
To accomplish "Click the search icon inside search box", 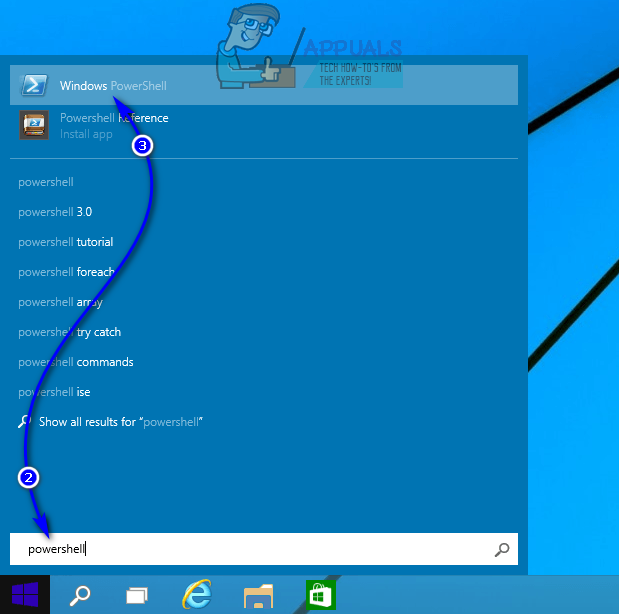I will coord(502,549).
